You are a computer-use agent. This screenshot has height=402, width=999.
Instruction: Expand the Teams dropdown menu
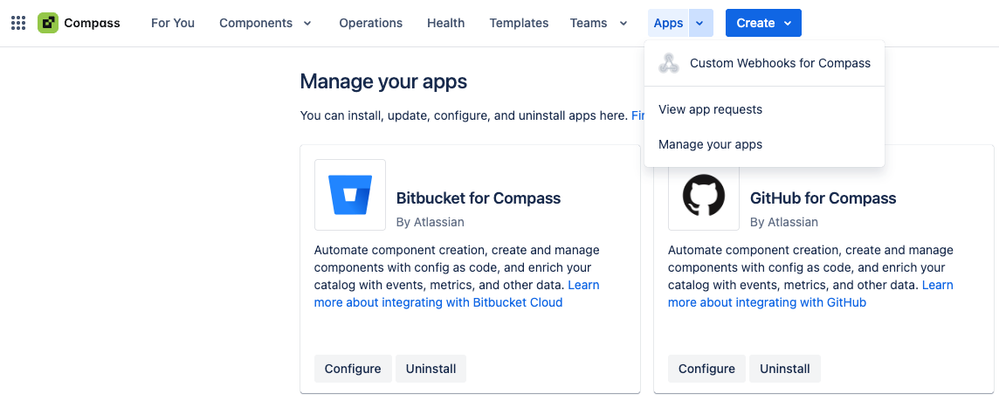(x=599, y=23)
